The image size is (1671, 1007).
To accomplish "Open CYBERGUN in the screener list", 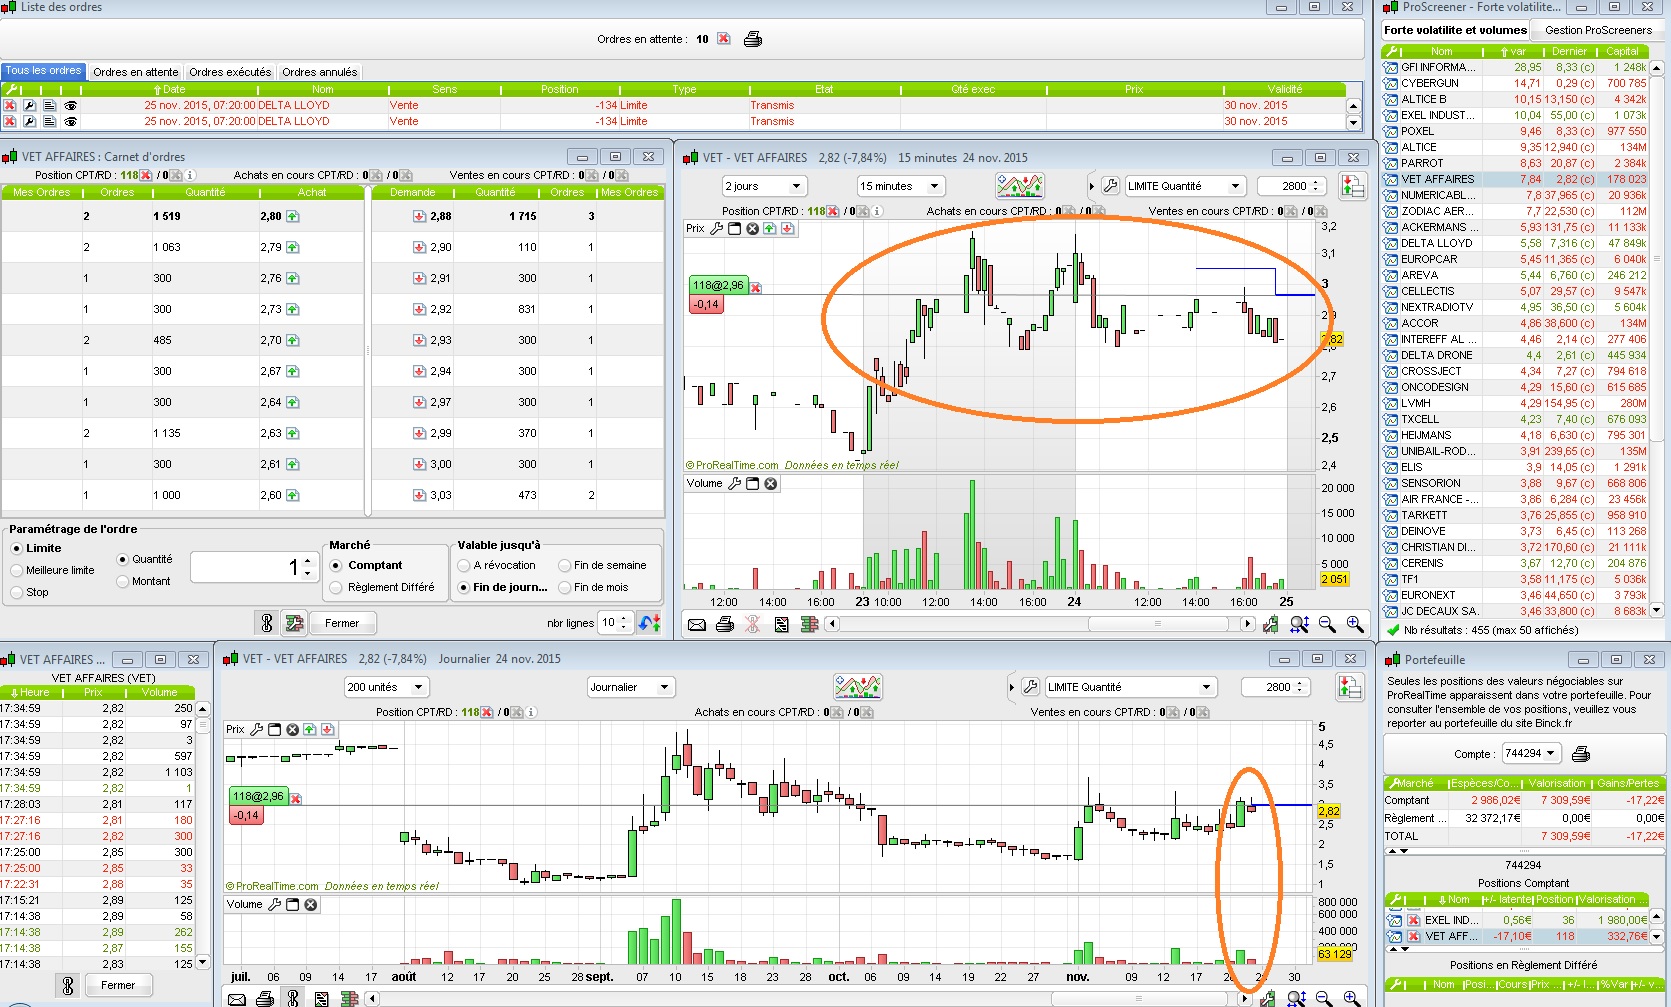I will 1430,83.
